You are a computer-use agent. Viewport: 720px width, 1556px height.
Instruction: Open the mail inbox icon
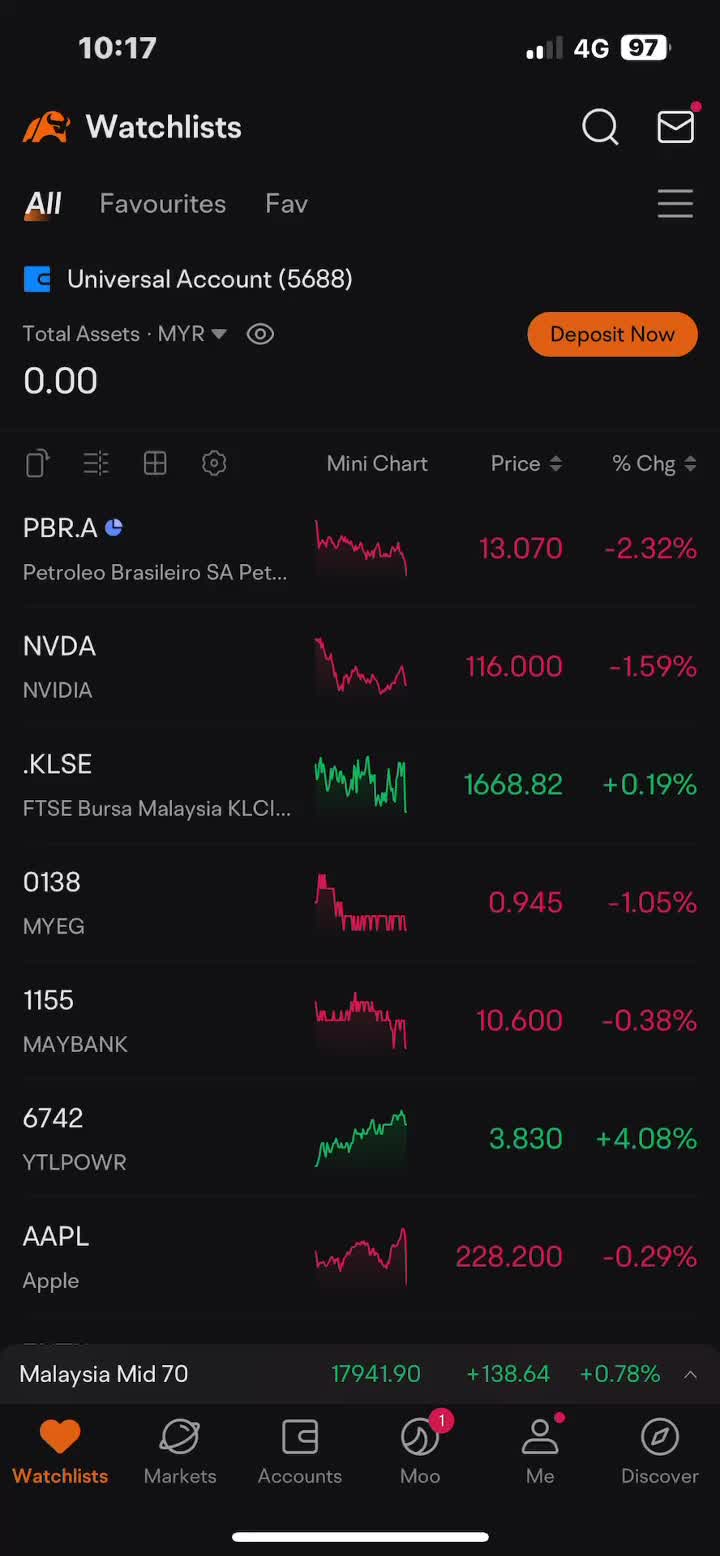click(x=676, y=126)
